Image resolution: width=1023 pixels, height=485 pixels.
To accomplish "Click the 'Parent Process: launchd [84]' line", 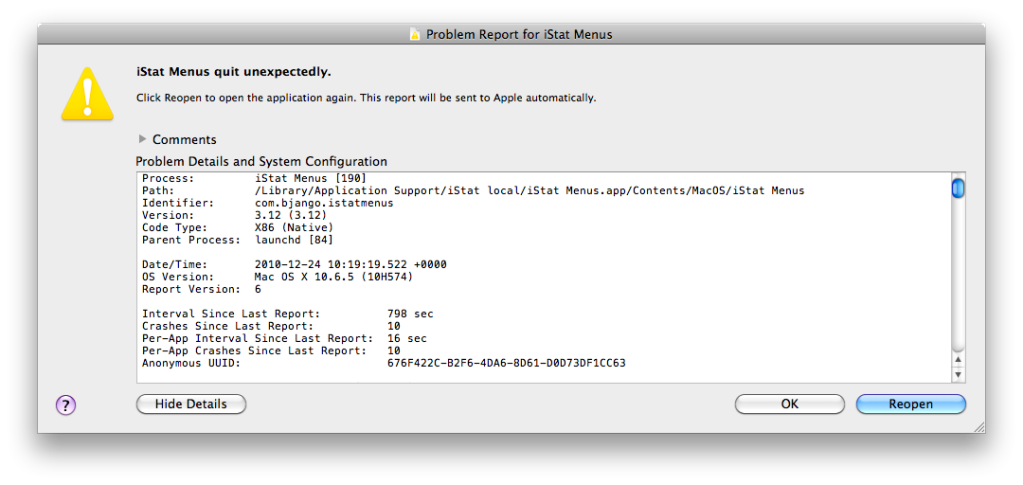I will (x=237, y=240).
